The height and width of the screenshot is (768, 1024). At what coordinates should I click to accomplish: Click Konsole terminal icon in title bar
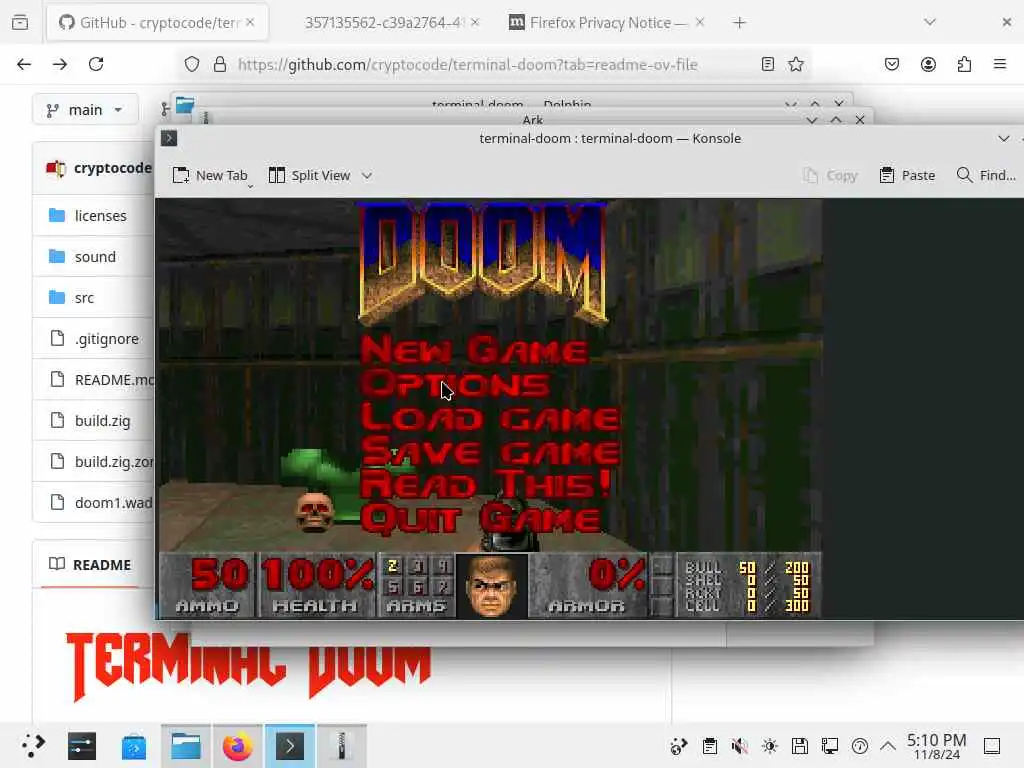(x=169, y=138)
